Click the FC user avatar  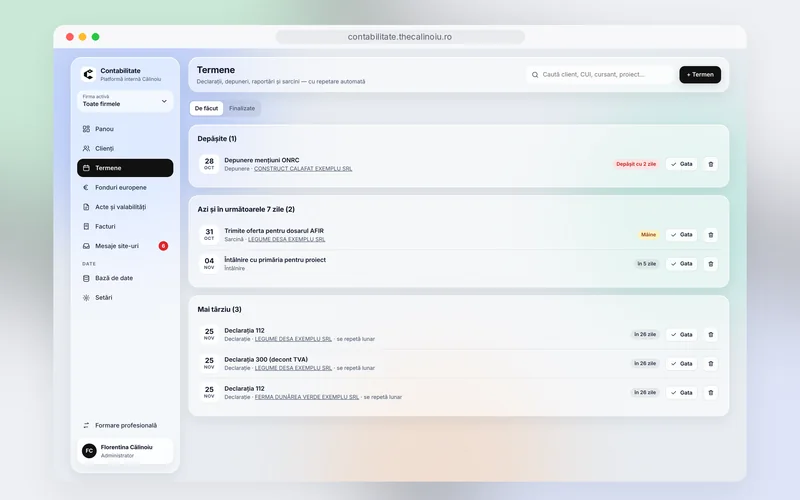(89, 451)
